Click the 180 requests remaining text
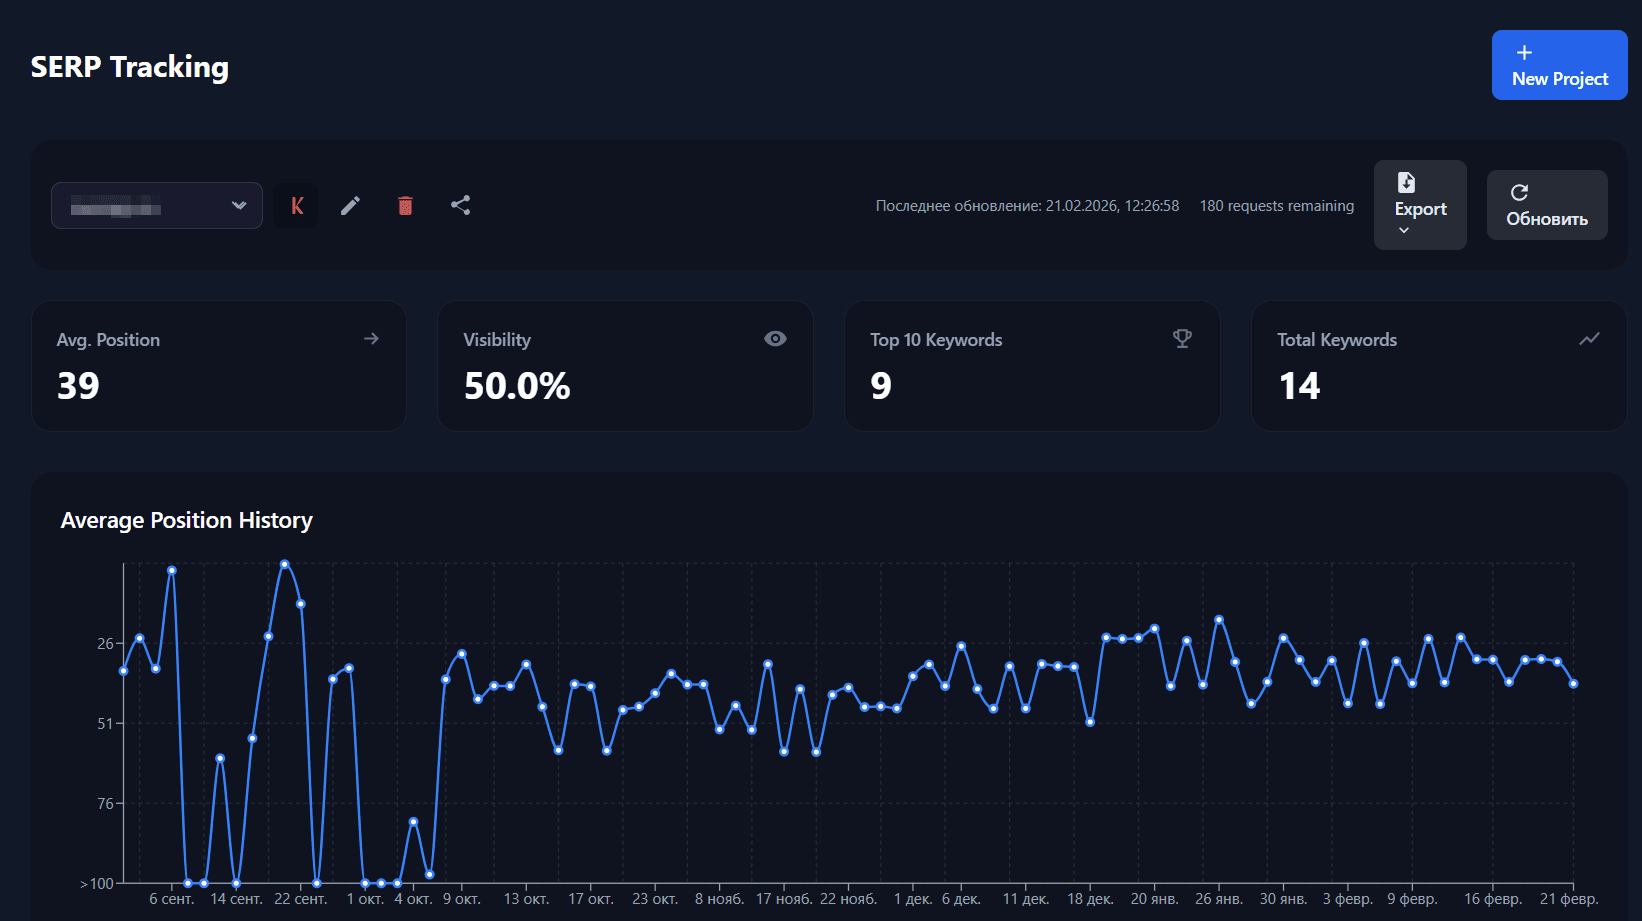 click(x=1276, y=205)
